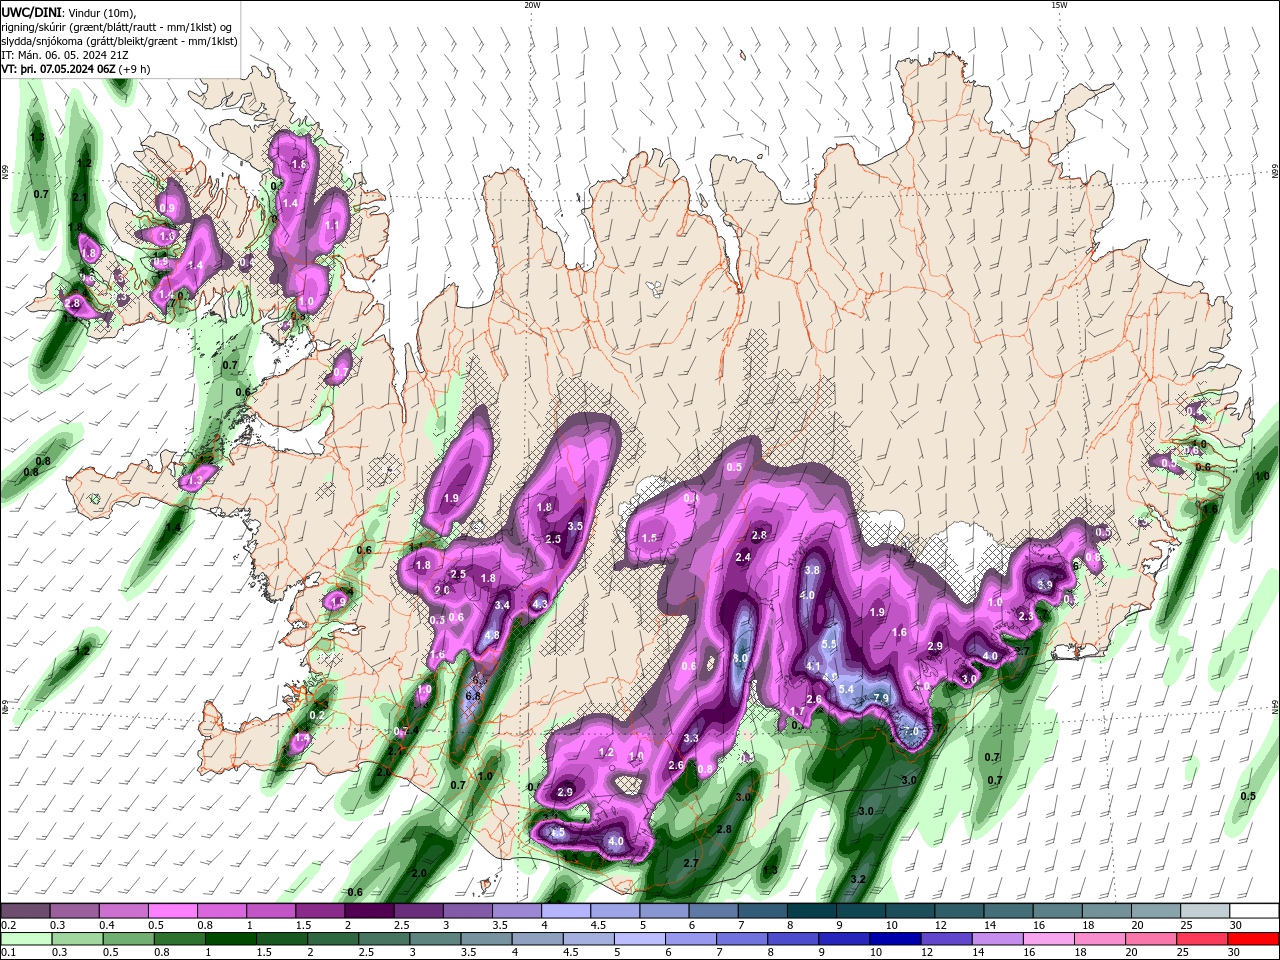Select the light lavender 4–4.5 swatch in the top legend row

coord(566,911)
